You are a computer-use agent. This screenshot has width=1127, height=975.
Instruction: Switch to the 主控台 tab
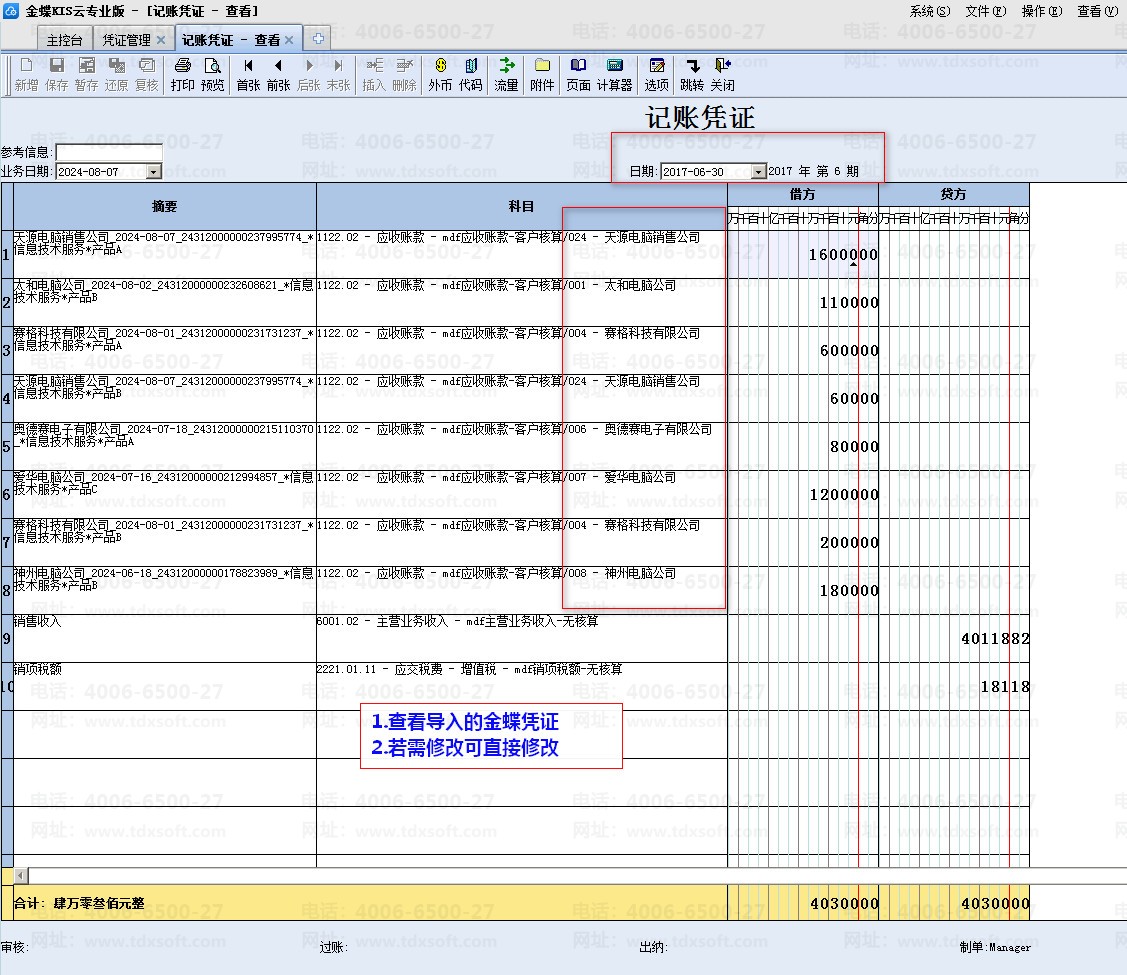[64, 40]
